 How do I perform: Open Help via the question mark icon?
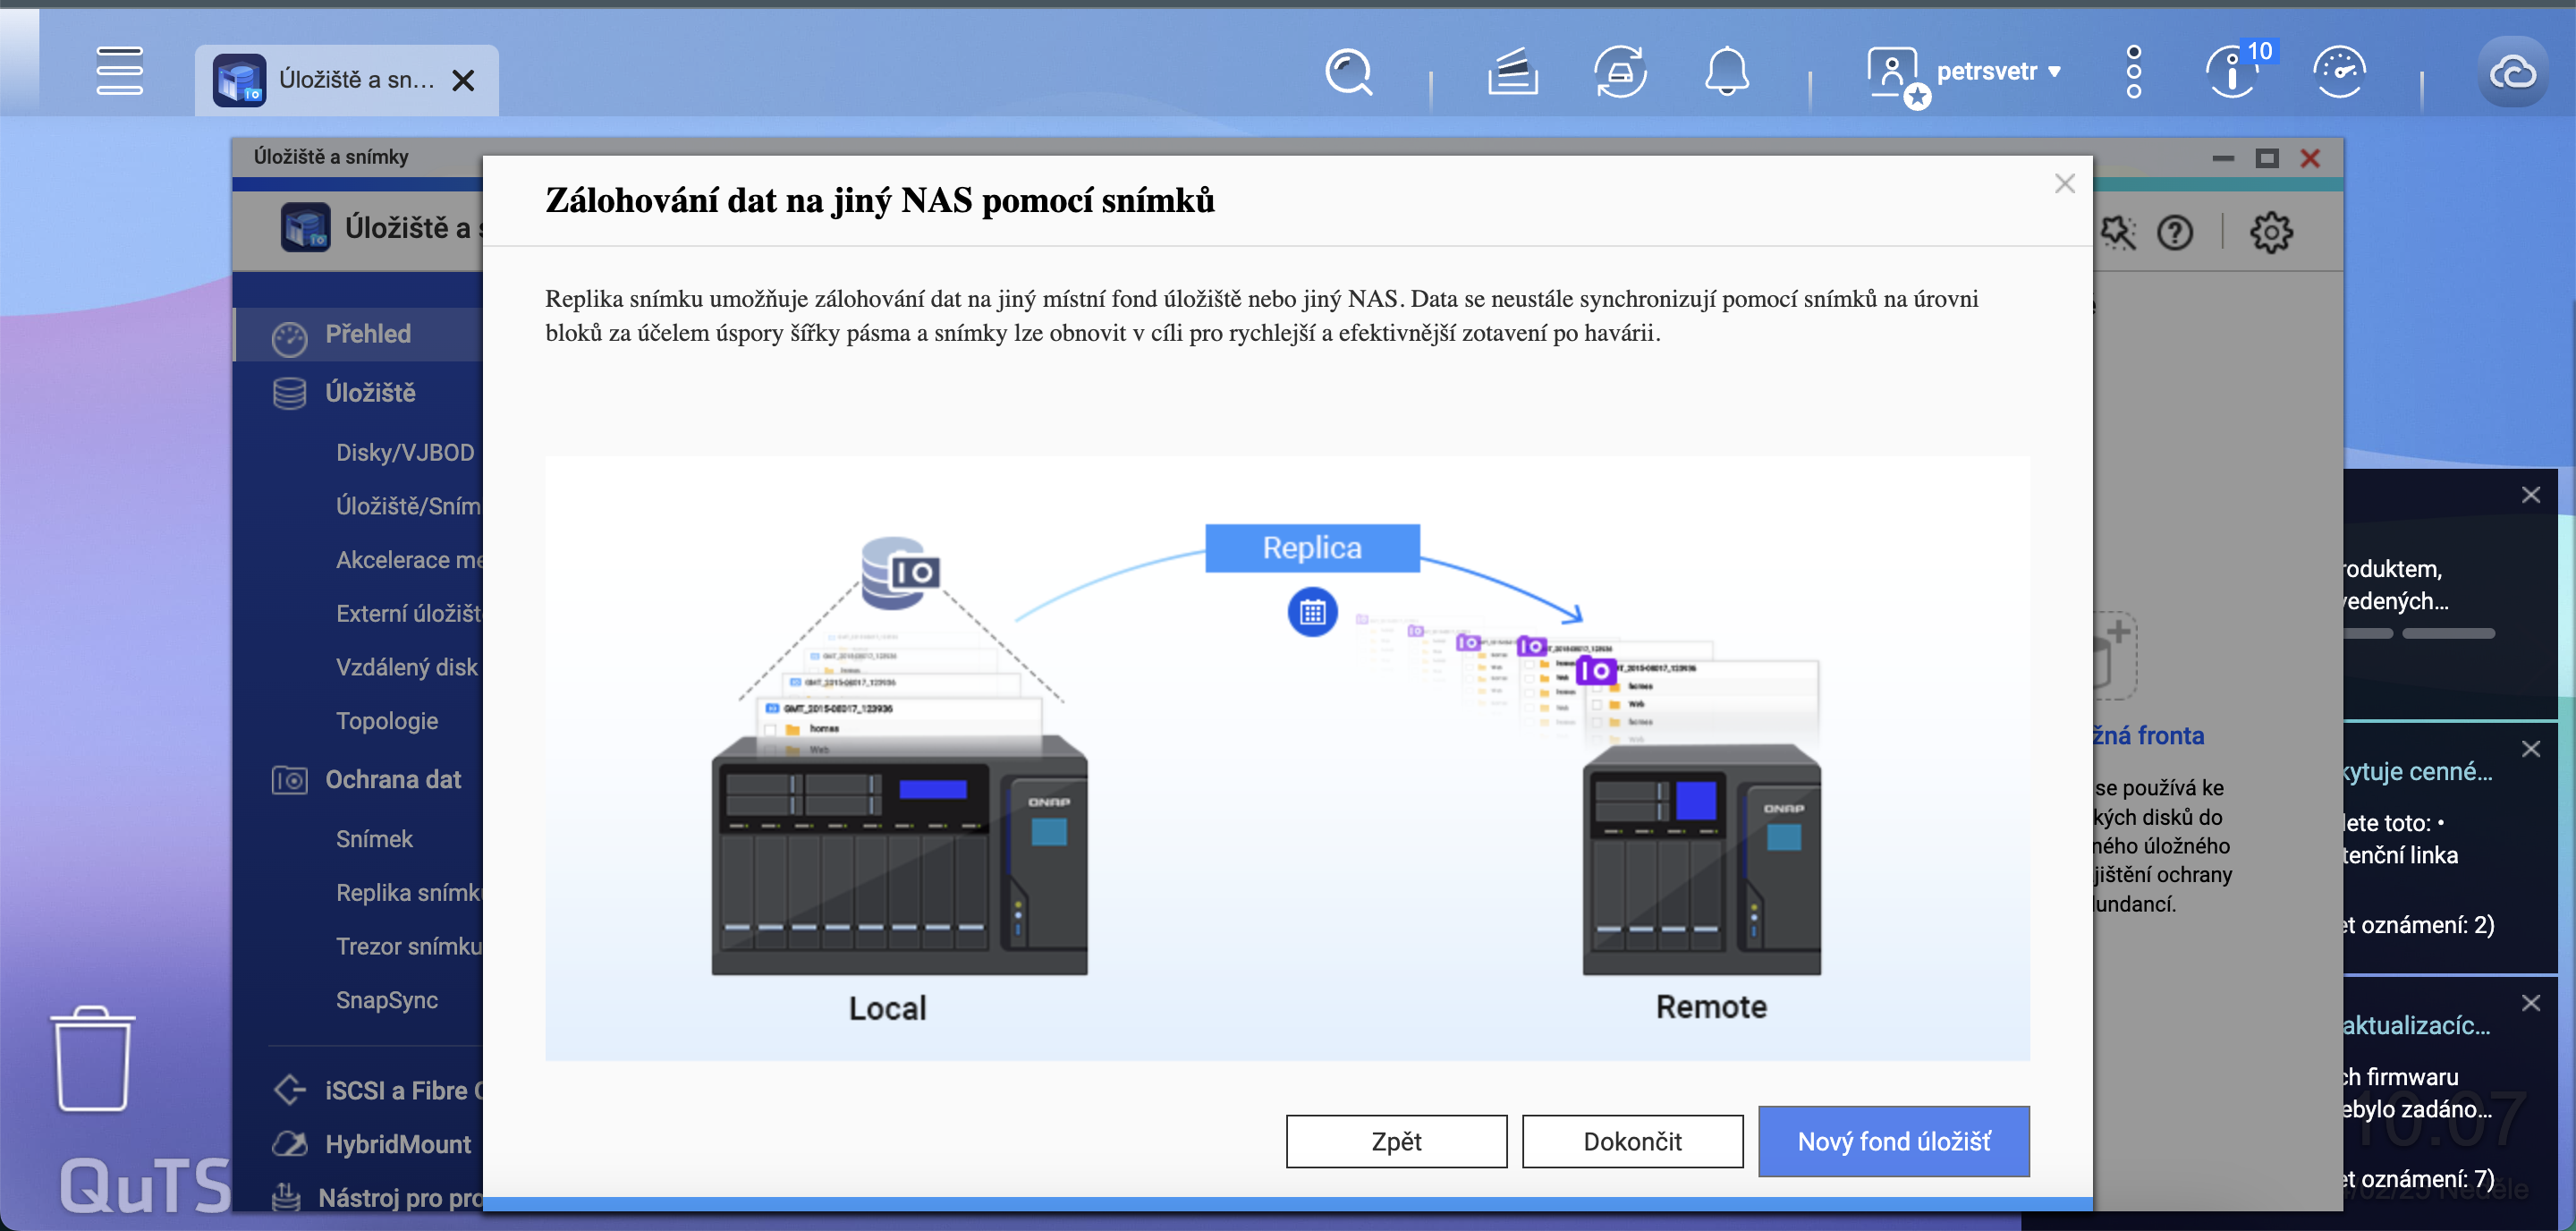click(2176, 233)
